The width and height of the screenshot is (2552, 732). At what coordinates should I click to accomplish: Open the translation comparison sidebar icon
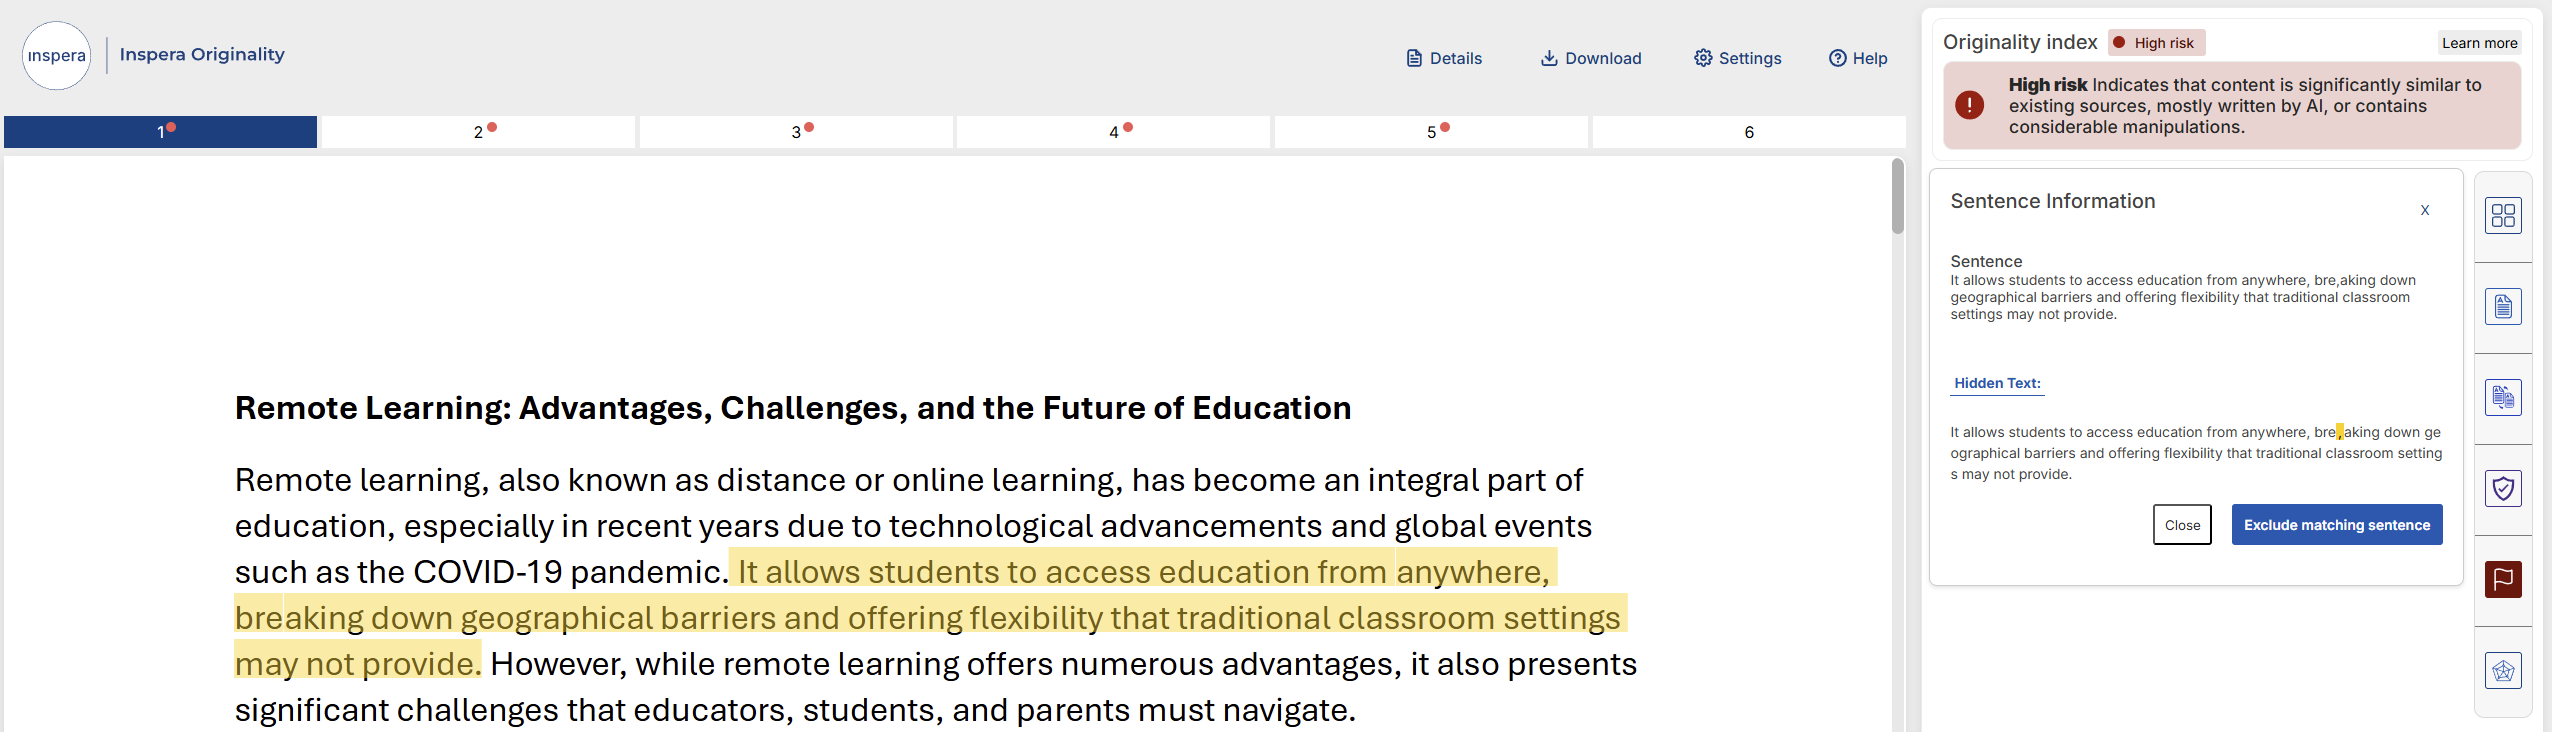(2503, 398)
